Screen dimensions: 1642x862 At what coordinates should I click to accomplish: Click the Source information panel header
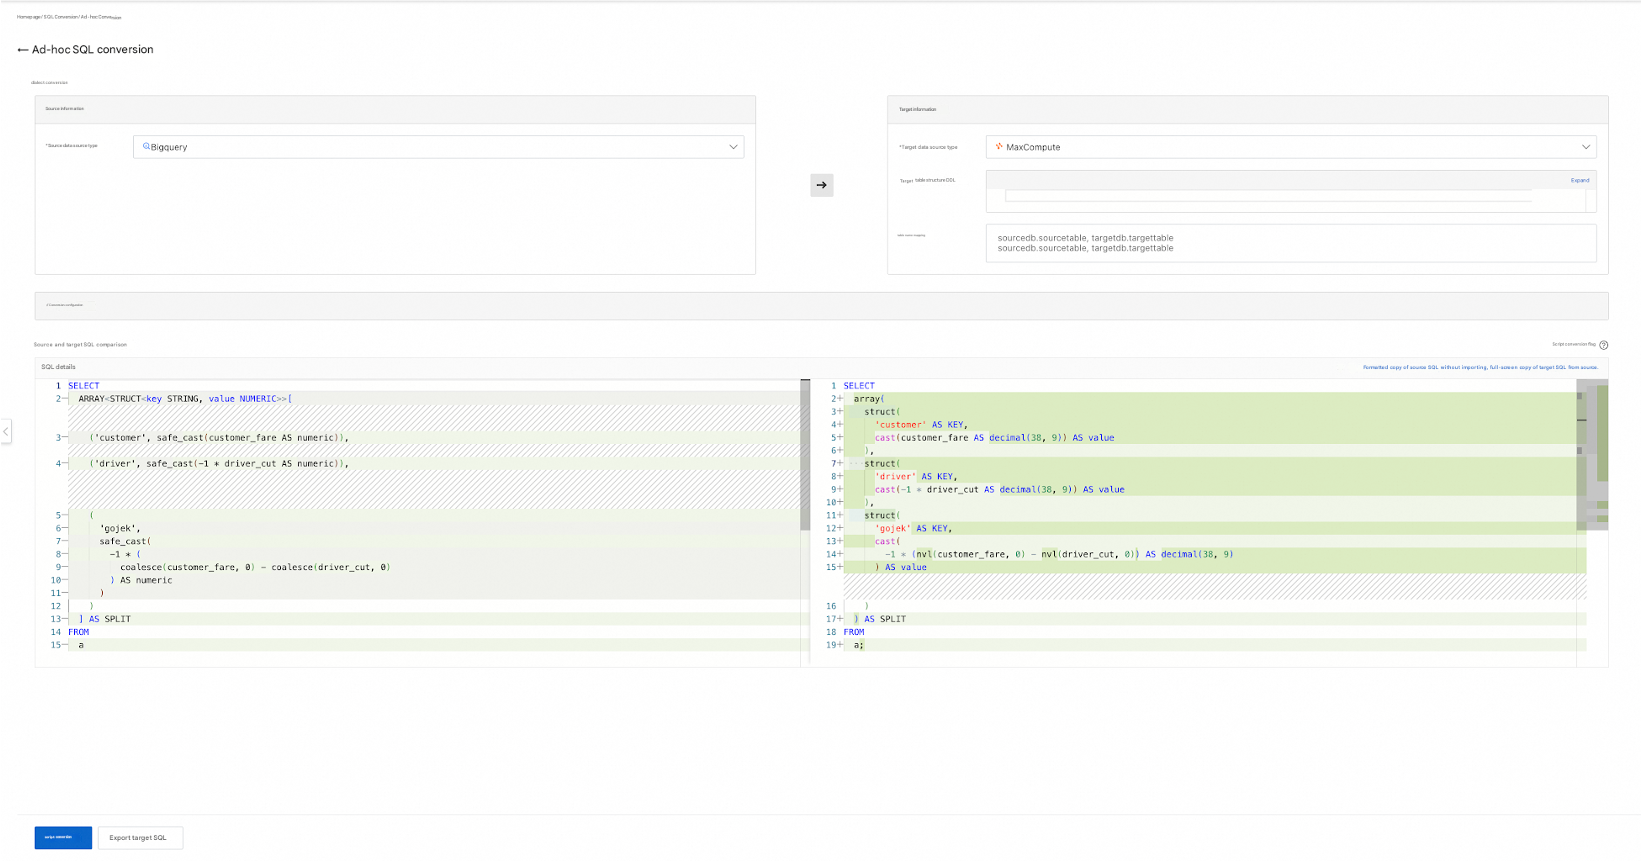pos(395,109)
